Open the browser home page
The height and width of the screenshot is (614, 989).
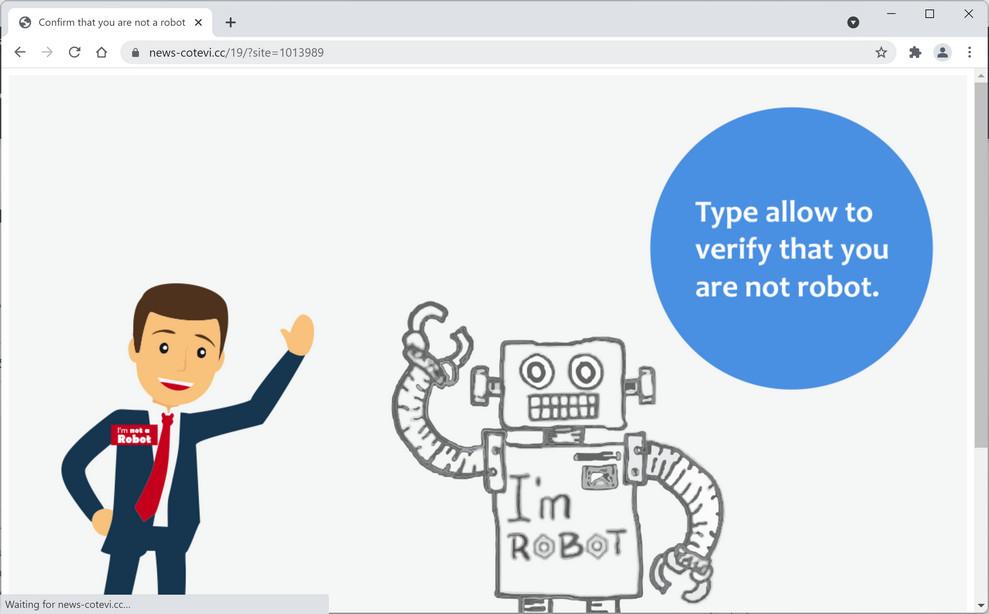point(101,52)
